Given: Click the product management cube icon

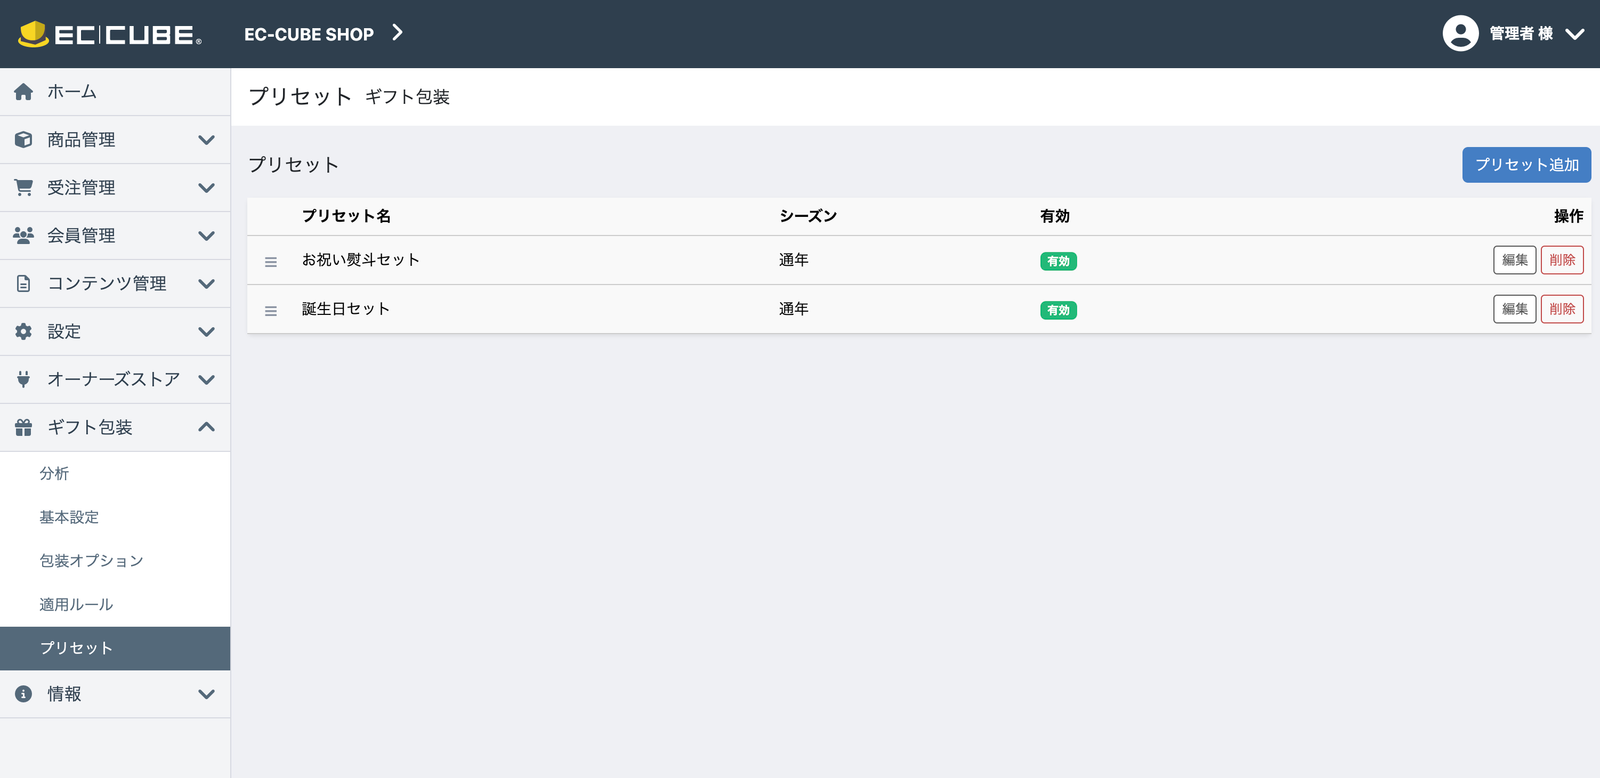Looking at the screenshot, I should [x=24, y=140].
